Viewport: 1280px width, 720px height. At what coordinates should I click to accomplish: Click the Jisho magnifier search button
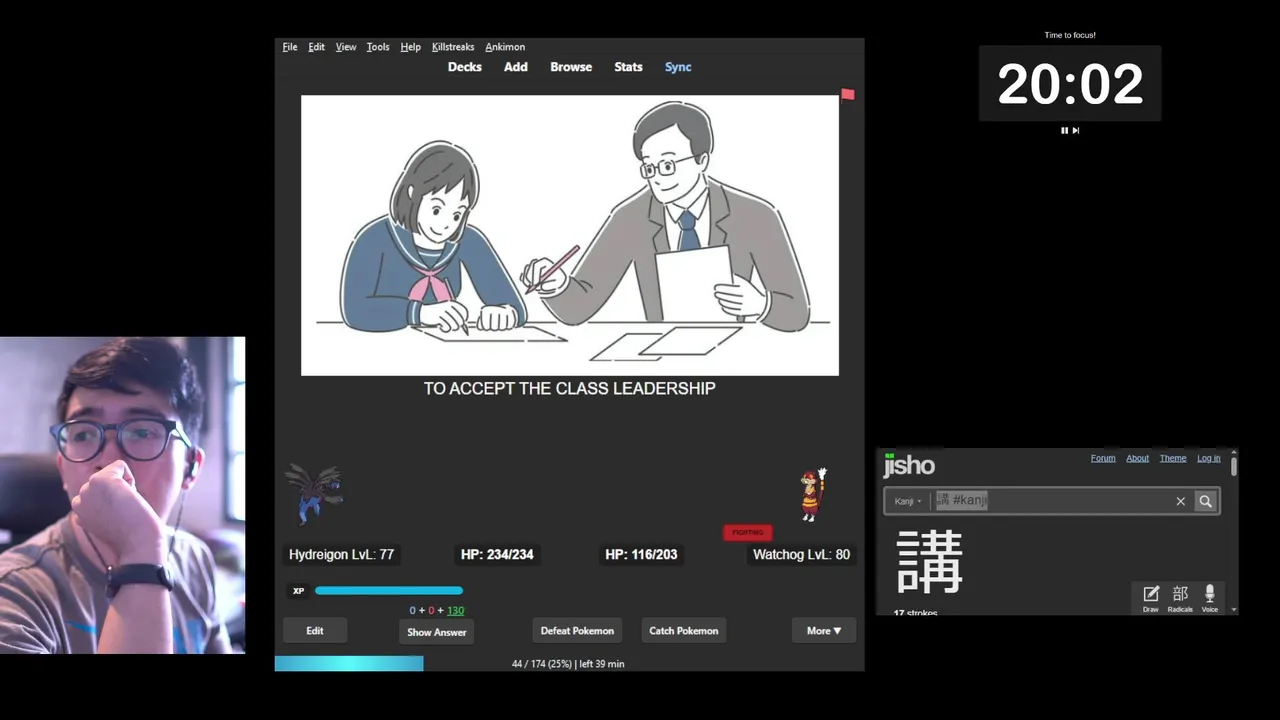[1205, 501]
